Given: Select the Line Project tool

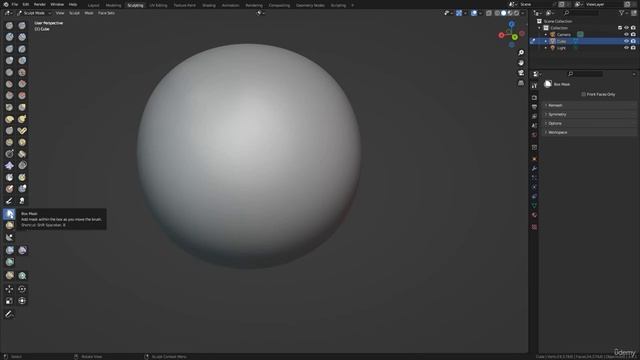Looking at the screenshot, I should [9, 237].
